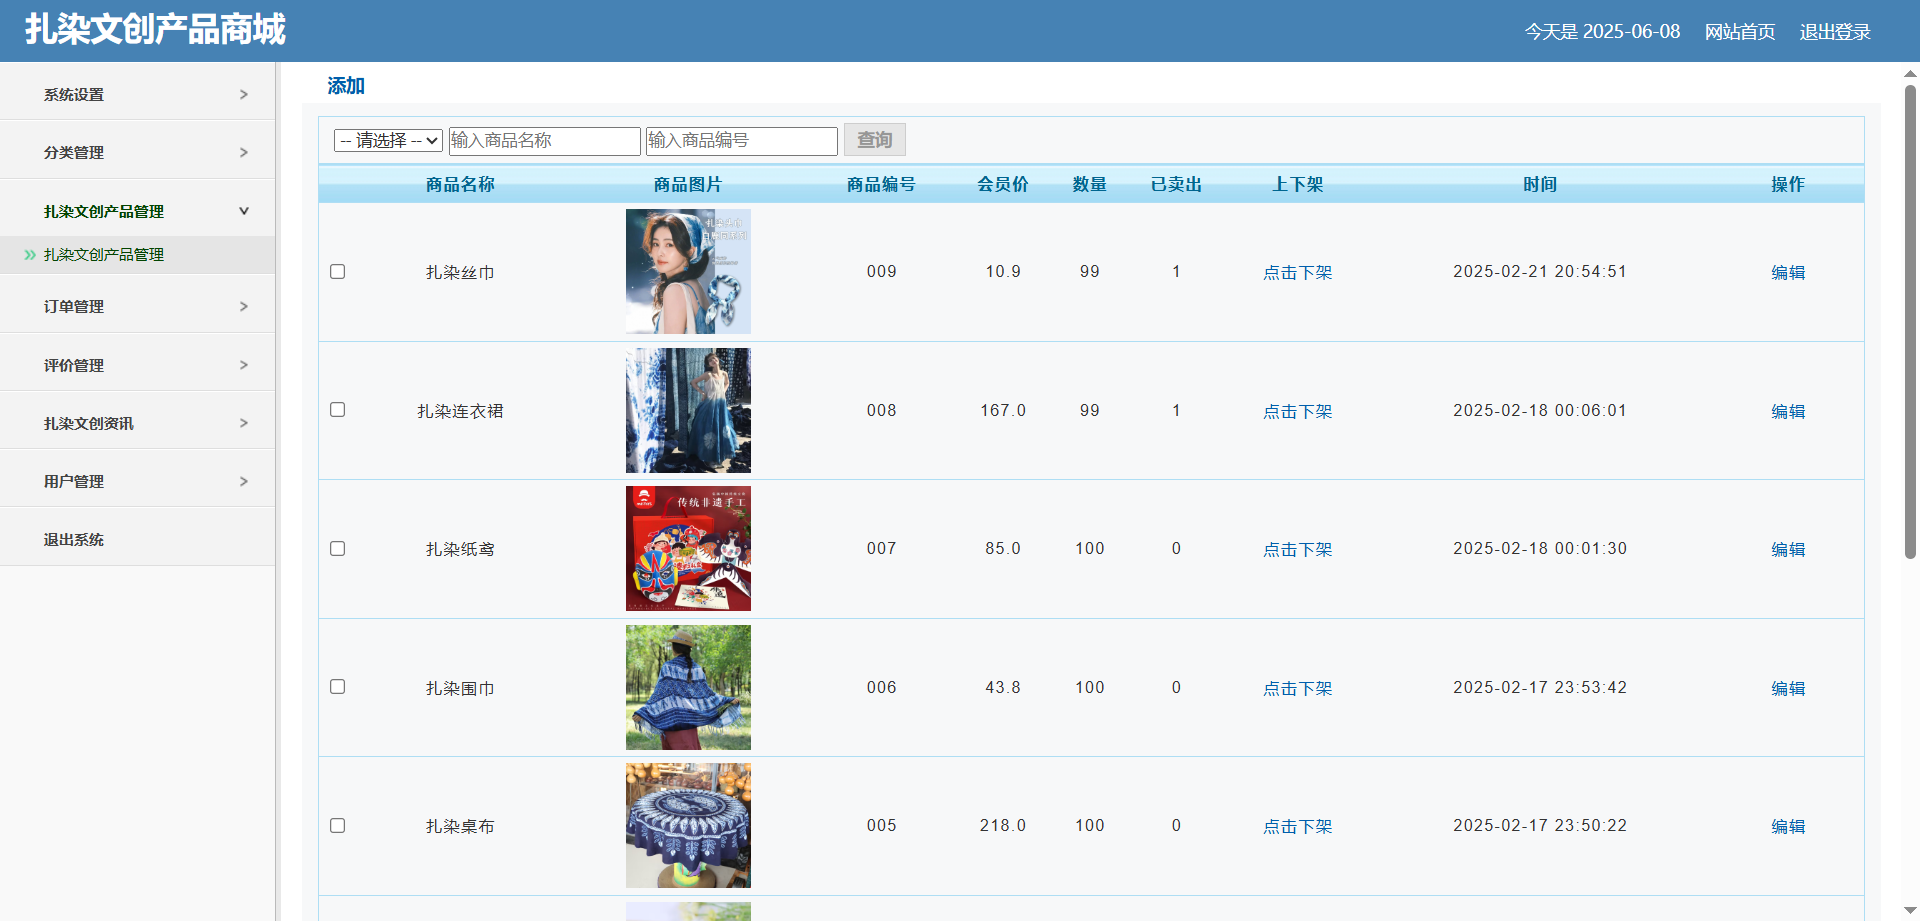
Task: Click 点击下架 for product 007
Action: (1298, 549)
